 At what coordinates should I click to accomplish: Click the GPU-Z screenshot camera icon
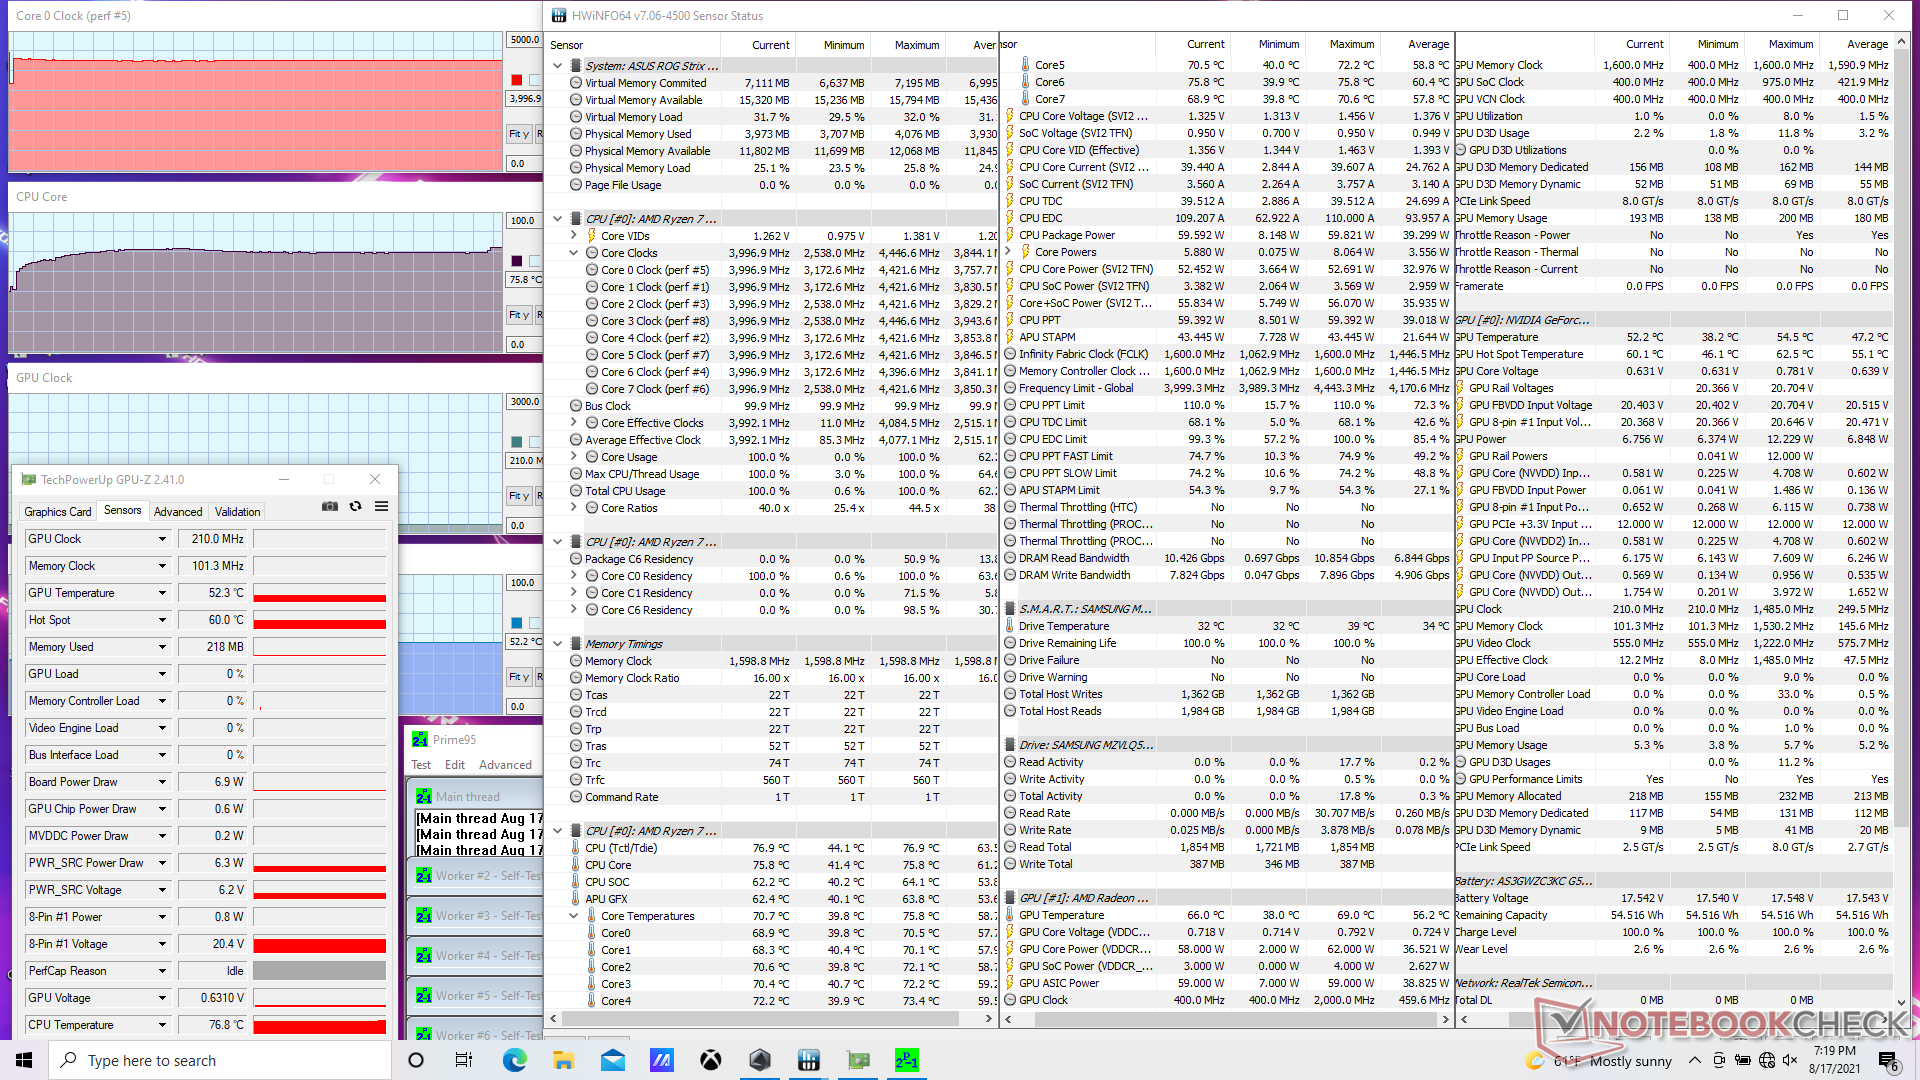tap(329, 507)
